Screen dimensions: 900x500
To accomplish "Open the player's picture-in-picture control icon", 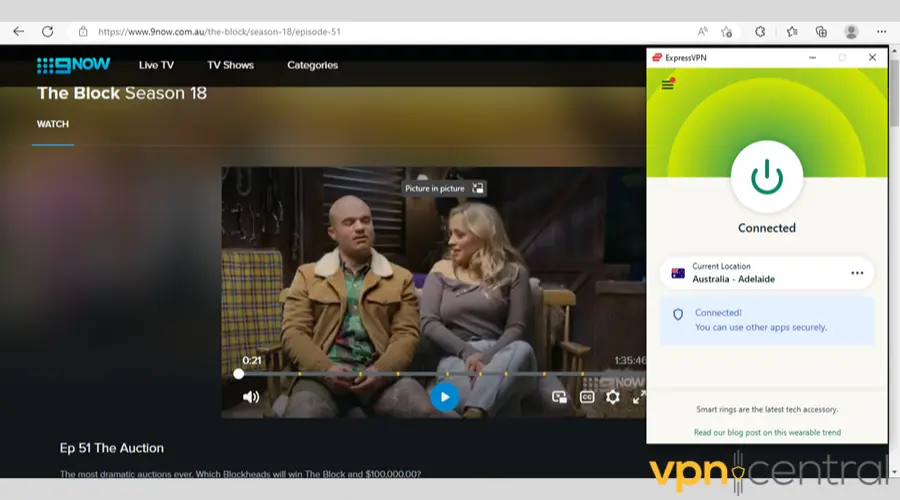I will (559, 397).
